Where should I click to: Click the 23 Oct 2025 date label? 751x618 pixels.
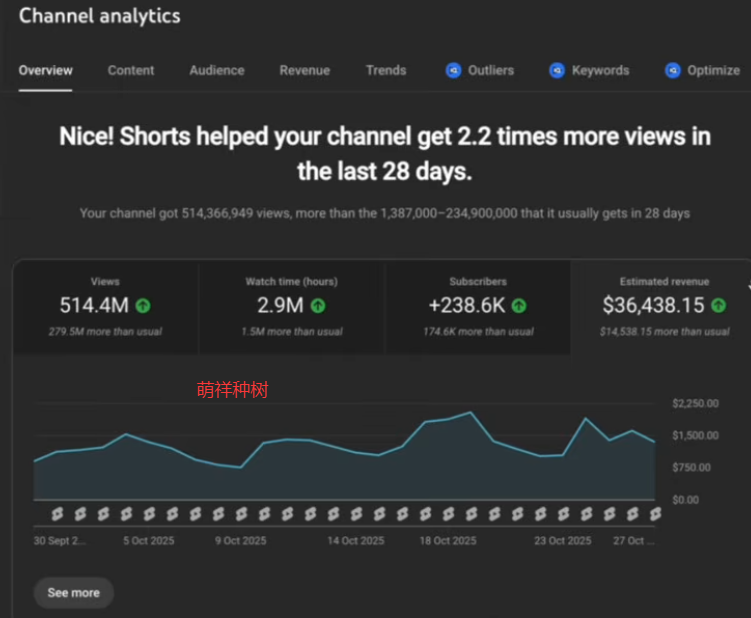click(x=563, y=541)
